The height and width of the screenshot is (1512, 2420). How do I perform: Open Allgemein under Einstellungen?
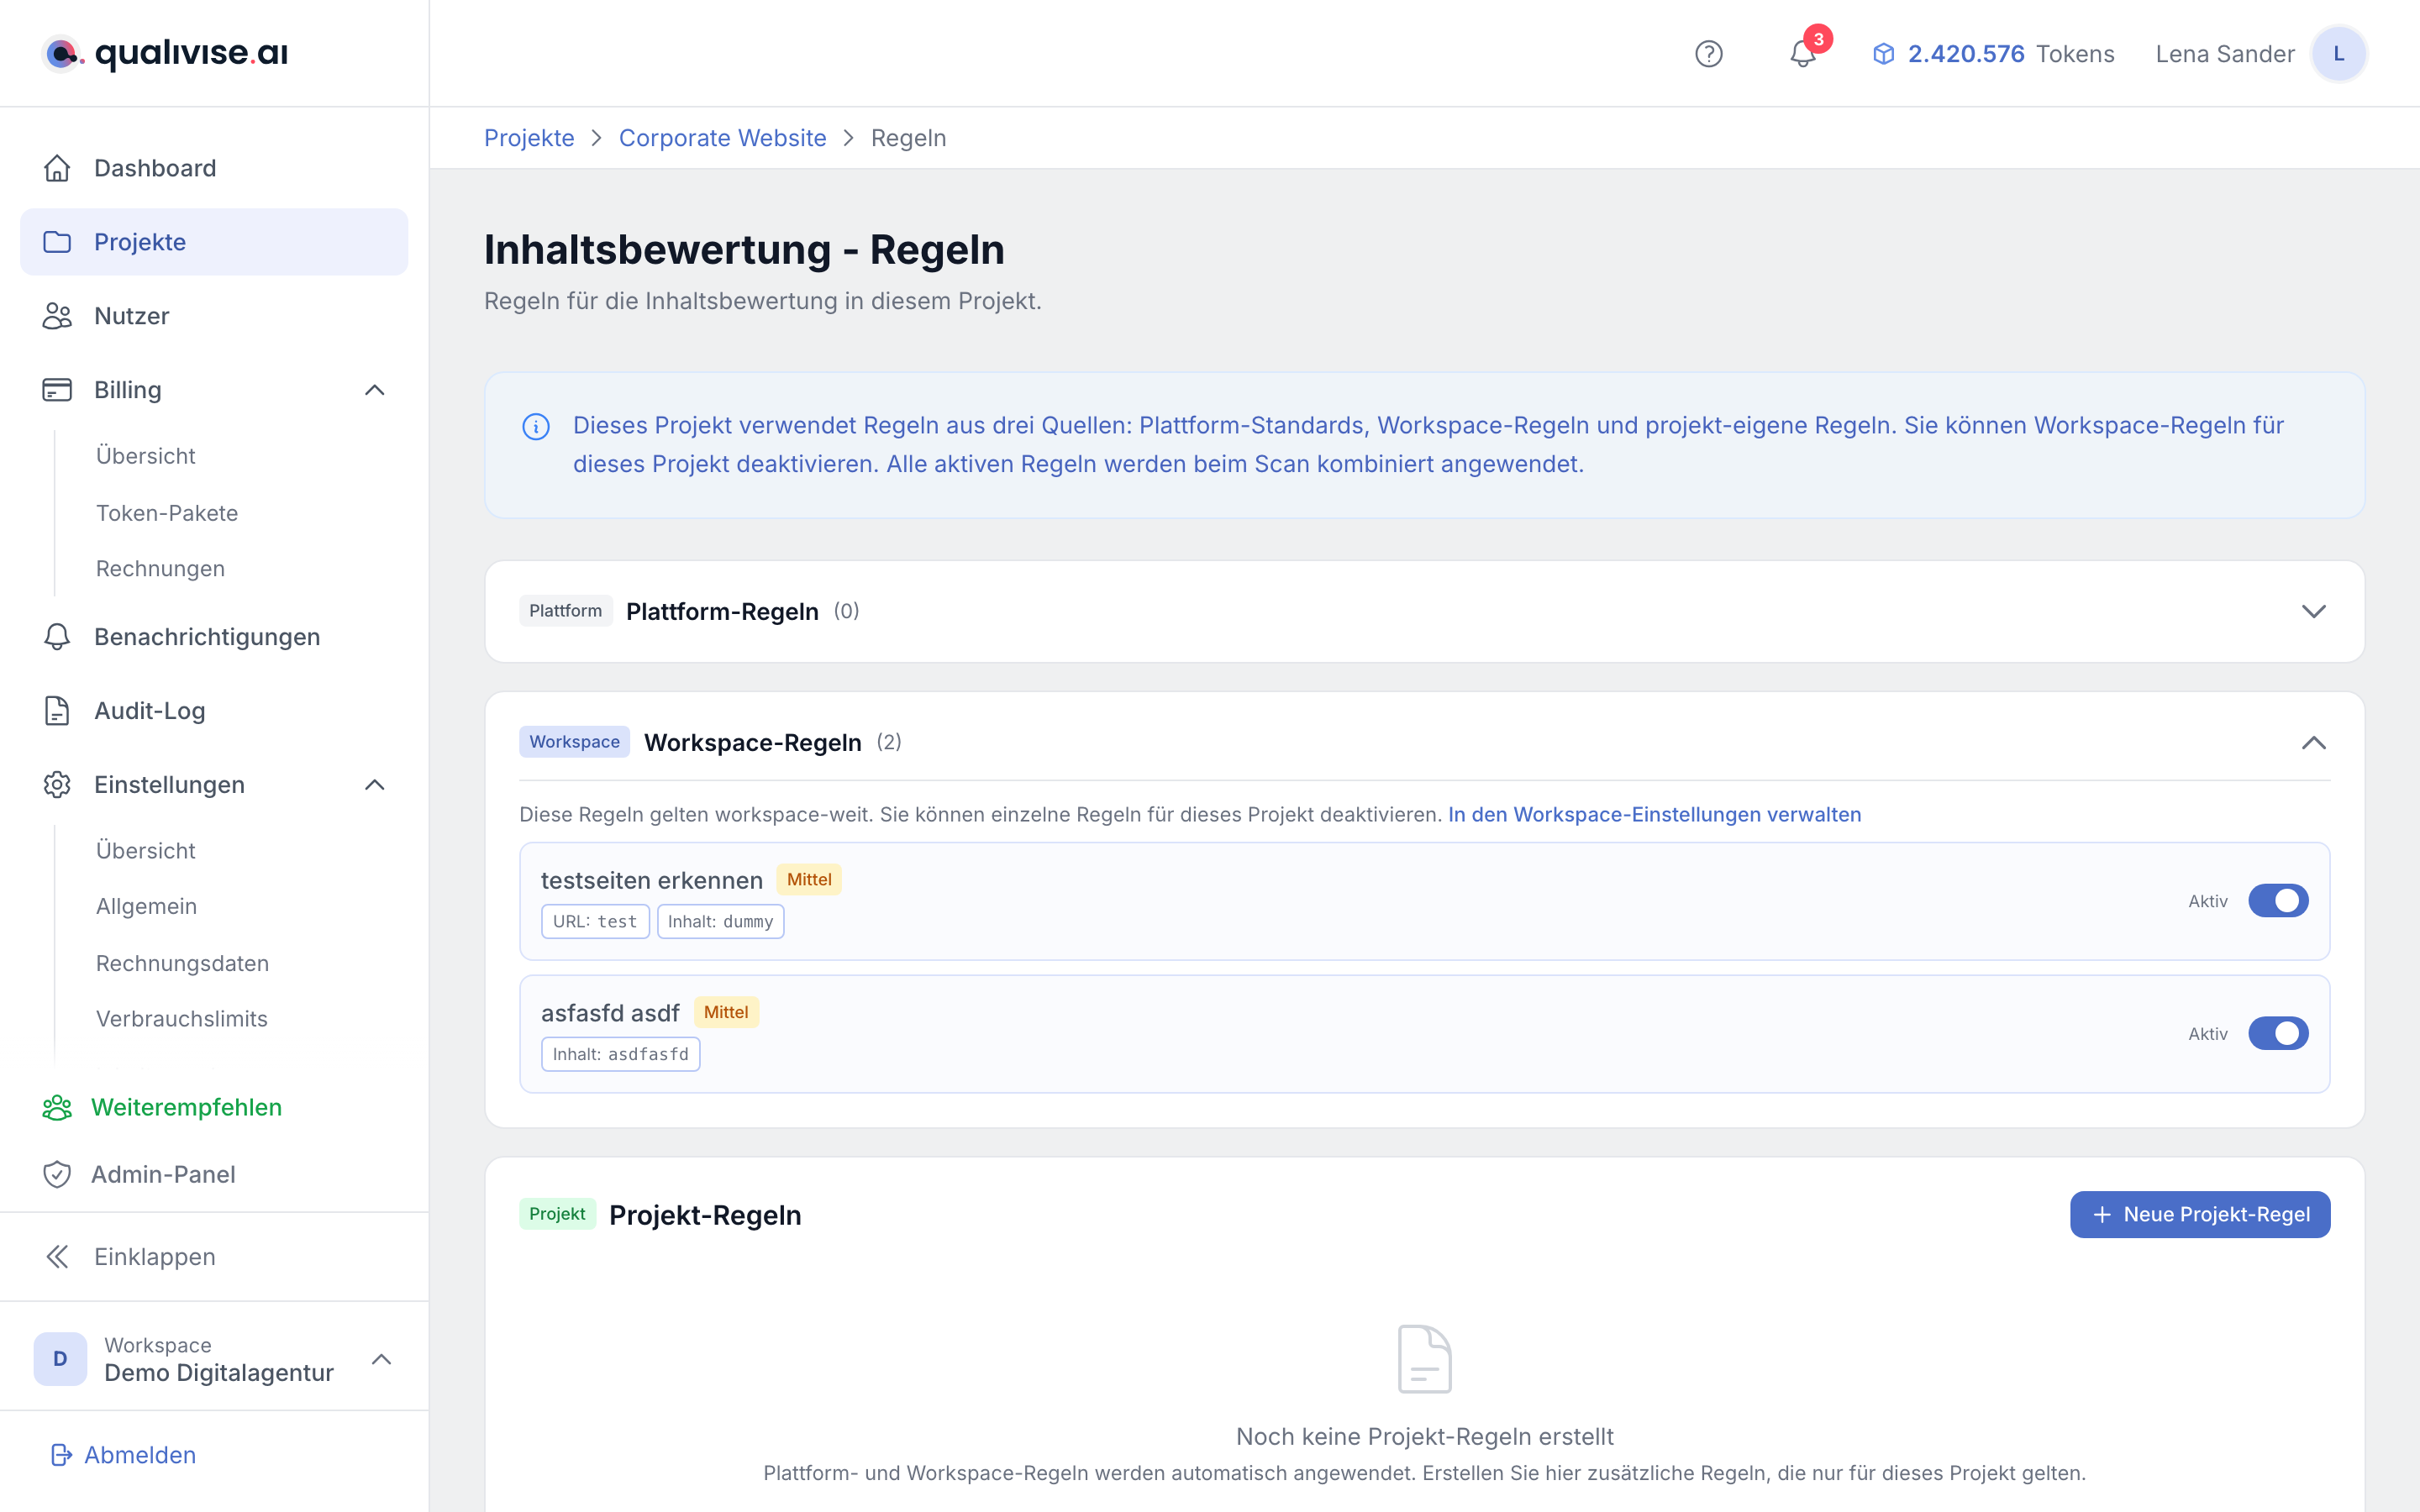pyautogui.click(x=146, y=906)
